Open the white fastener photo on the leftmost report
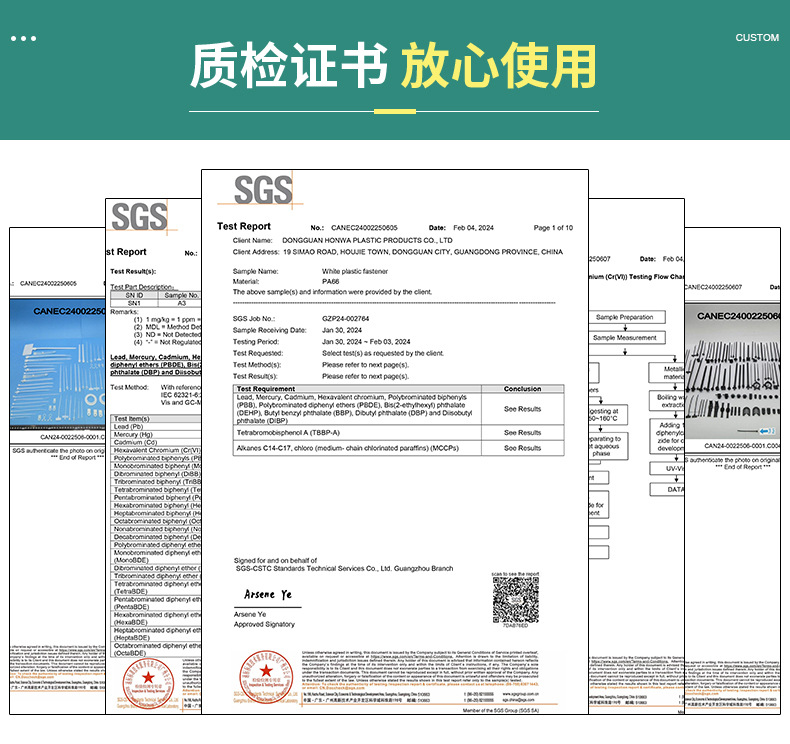Screen dimensions: 790x744 (x=57, y=365)
